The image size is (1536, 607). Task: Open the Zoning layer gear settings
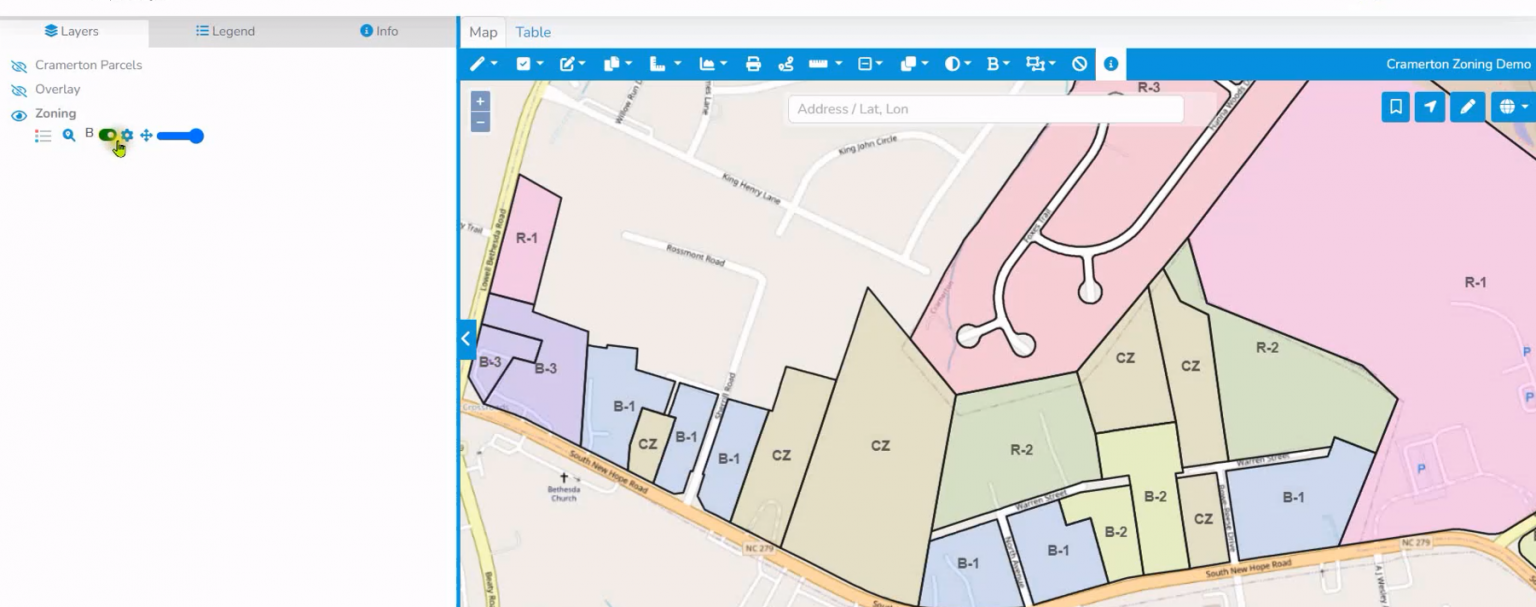pos(127,135)
